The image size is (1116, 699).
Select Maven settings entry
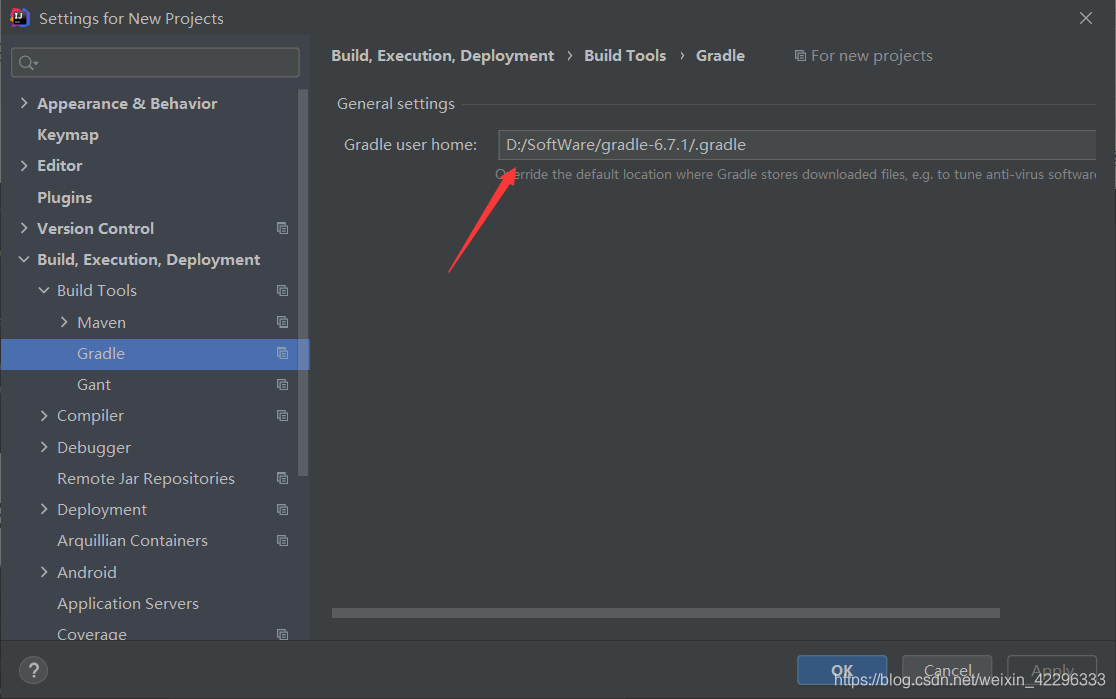click(x=102, y=322)
